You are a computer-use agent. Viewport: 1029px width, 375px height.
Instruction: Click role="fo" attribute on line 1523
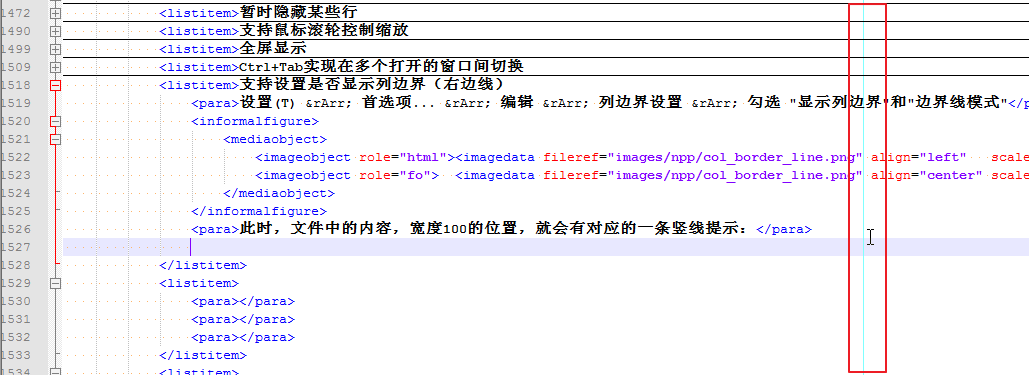tap(395, 175)
